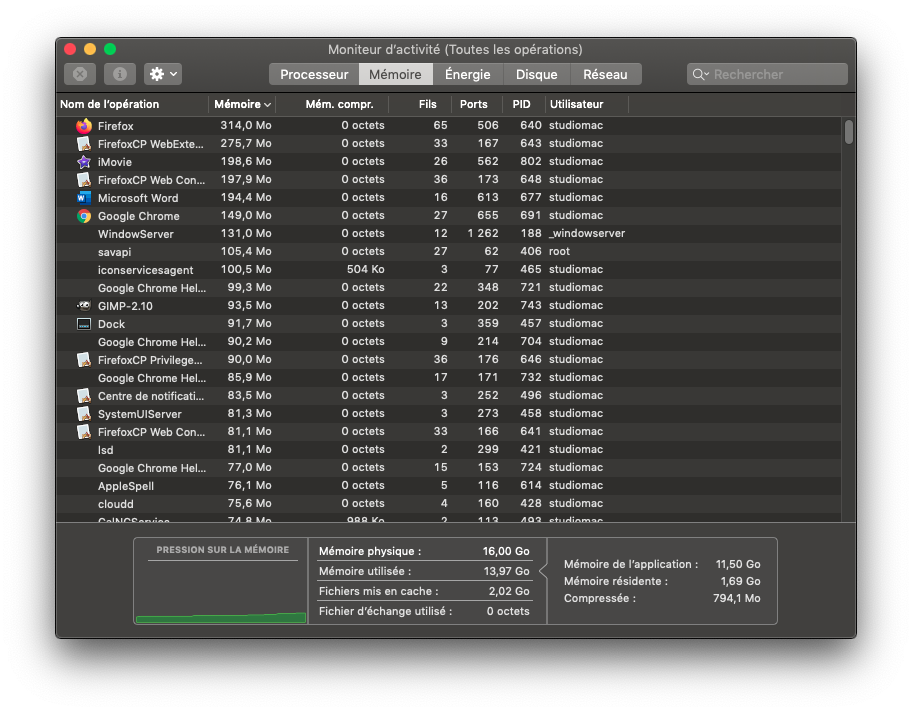Click Fichier d'échange utilisé value
Screen dimensions: 912x712
pos(508,611)
